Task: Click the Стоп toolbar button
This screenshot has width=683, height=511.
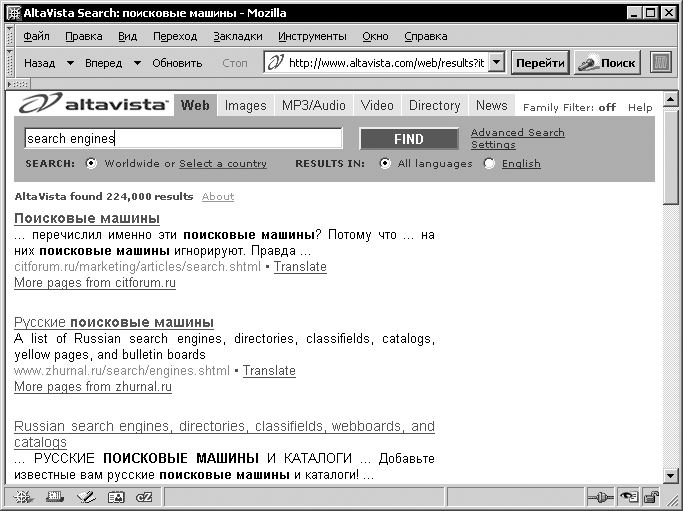Action: (x=235, y=64)
